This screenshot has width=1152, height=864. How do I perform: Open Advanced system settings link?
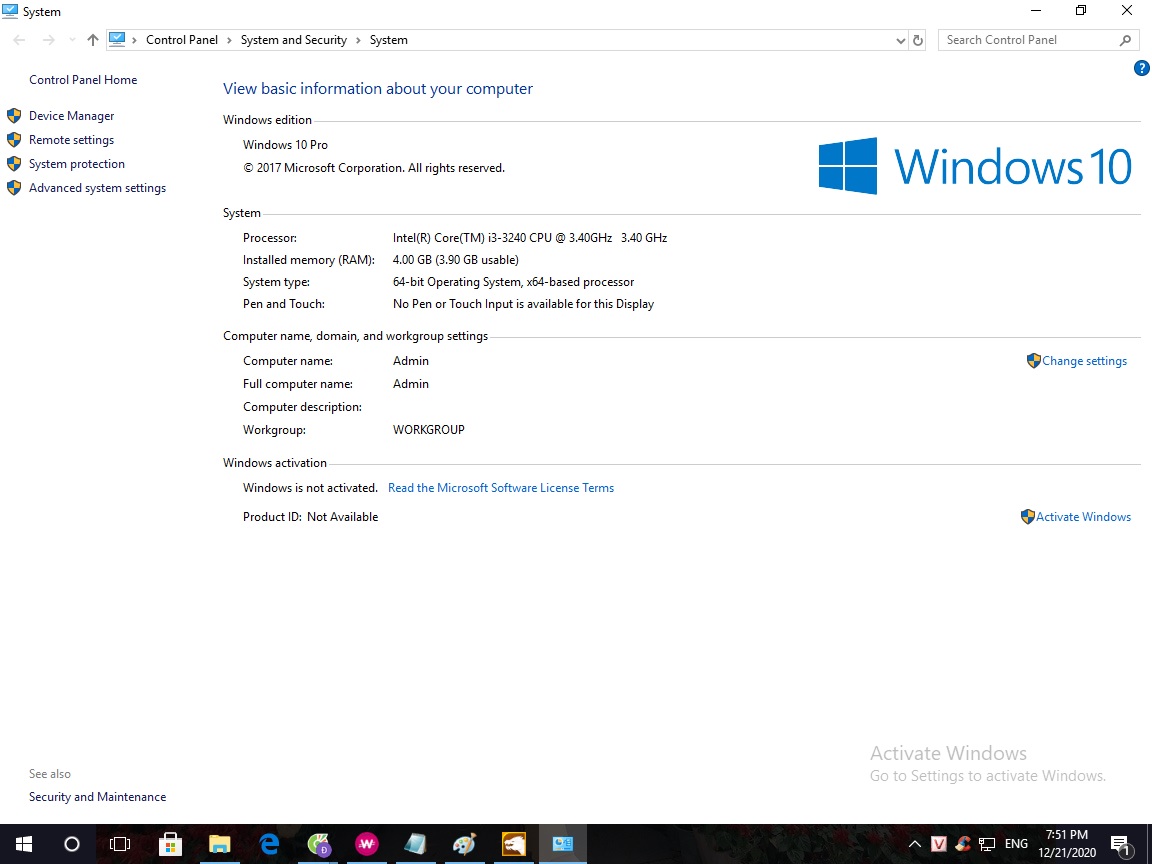[x=97, y=188]
